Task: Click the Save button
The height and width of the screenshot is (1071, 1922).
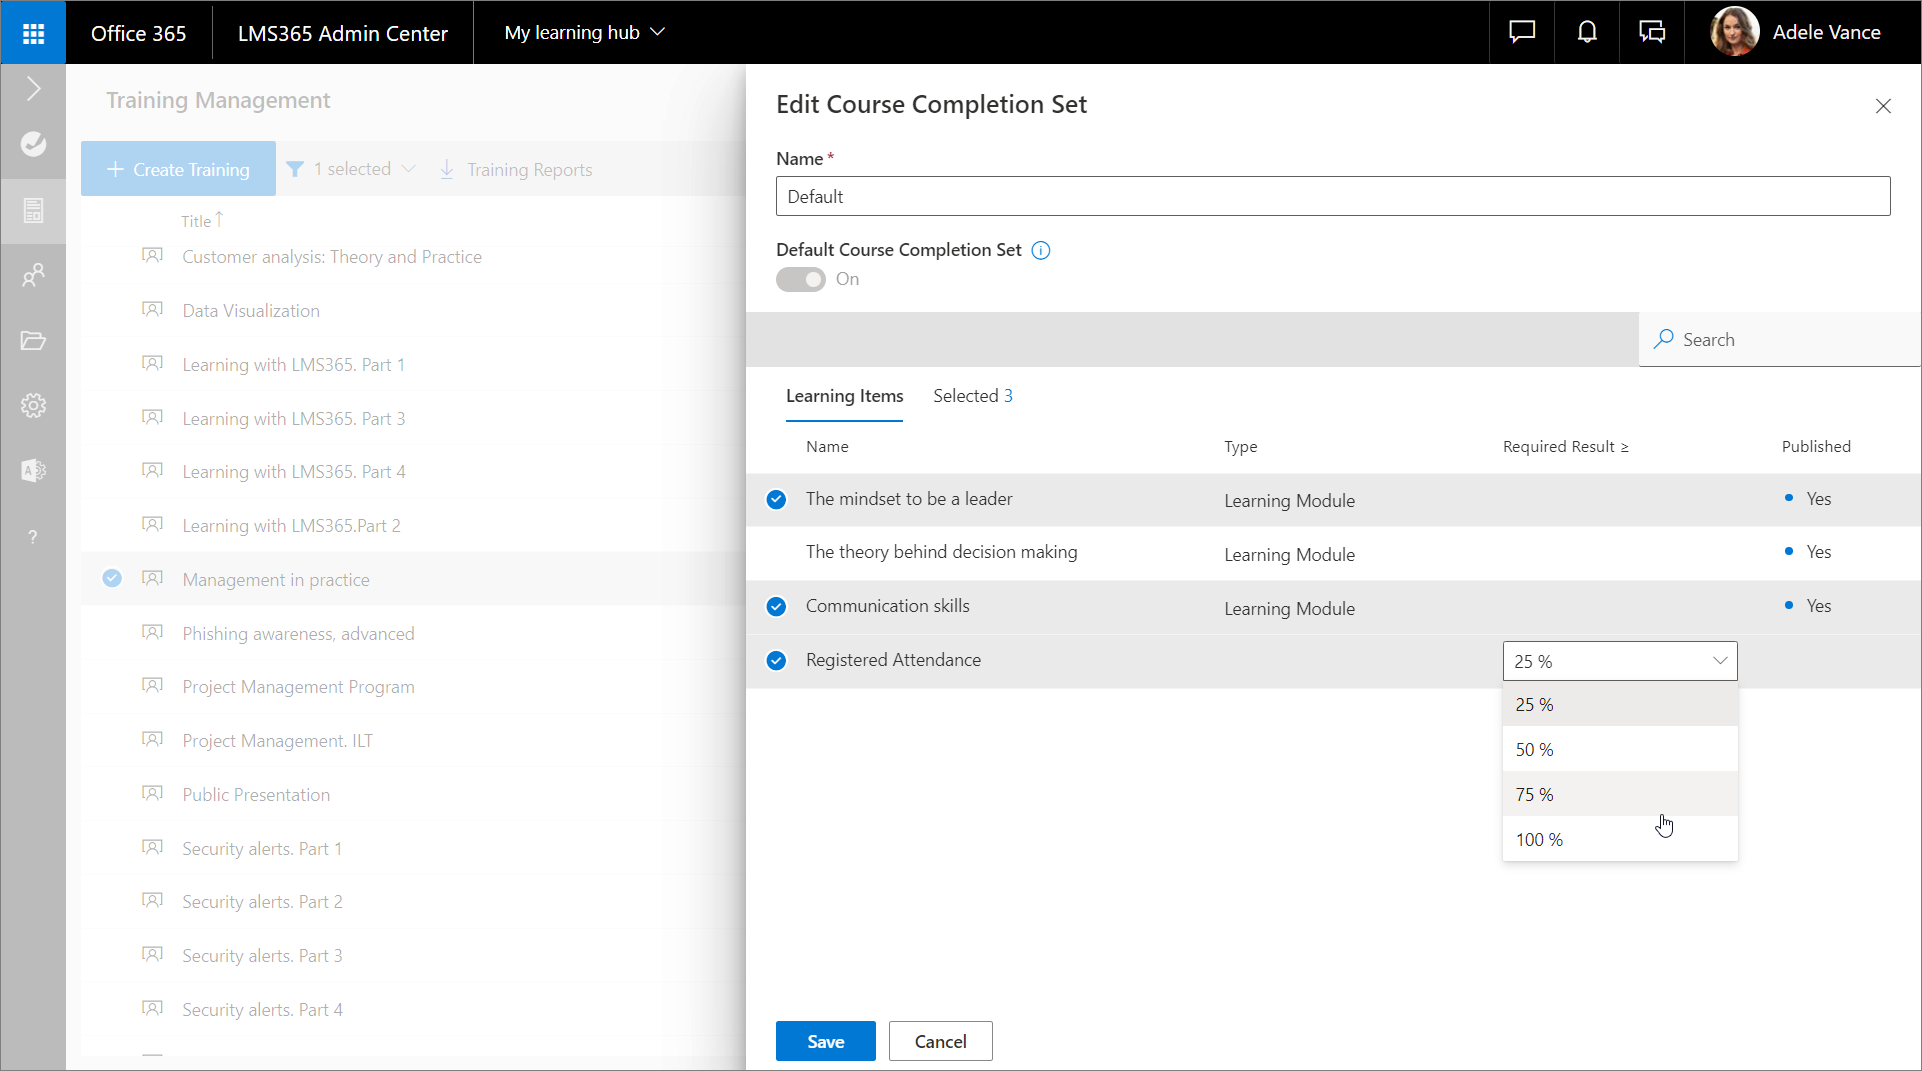Action: point(825,1041)
